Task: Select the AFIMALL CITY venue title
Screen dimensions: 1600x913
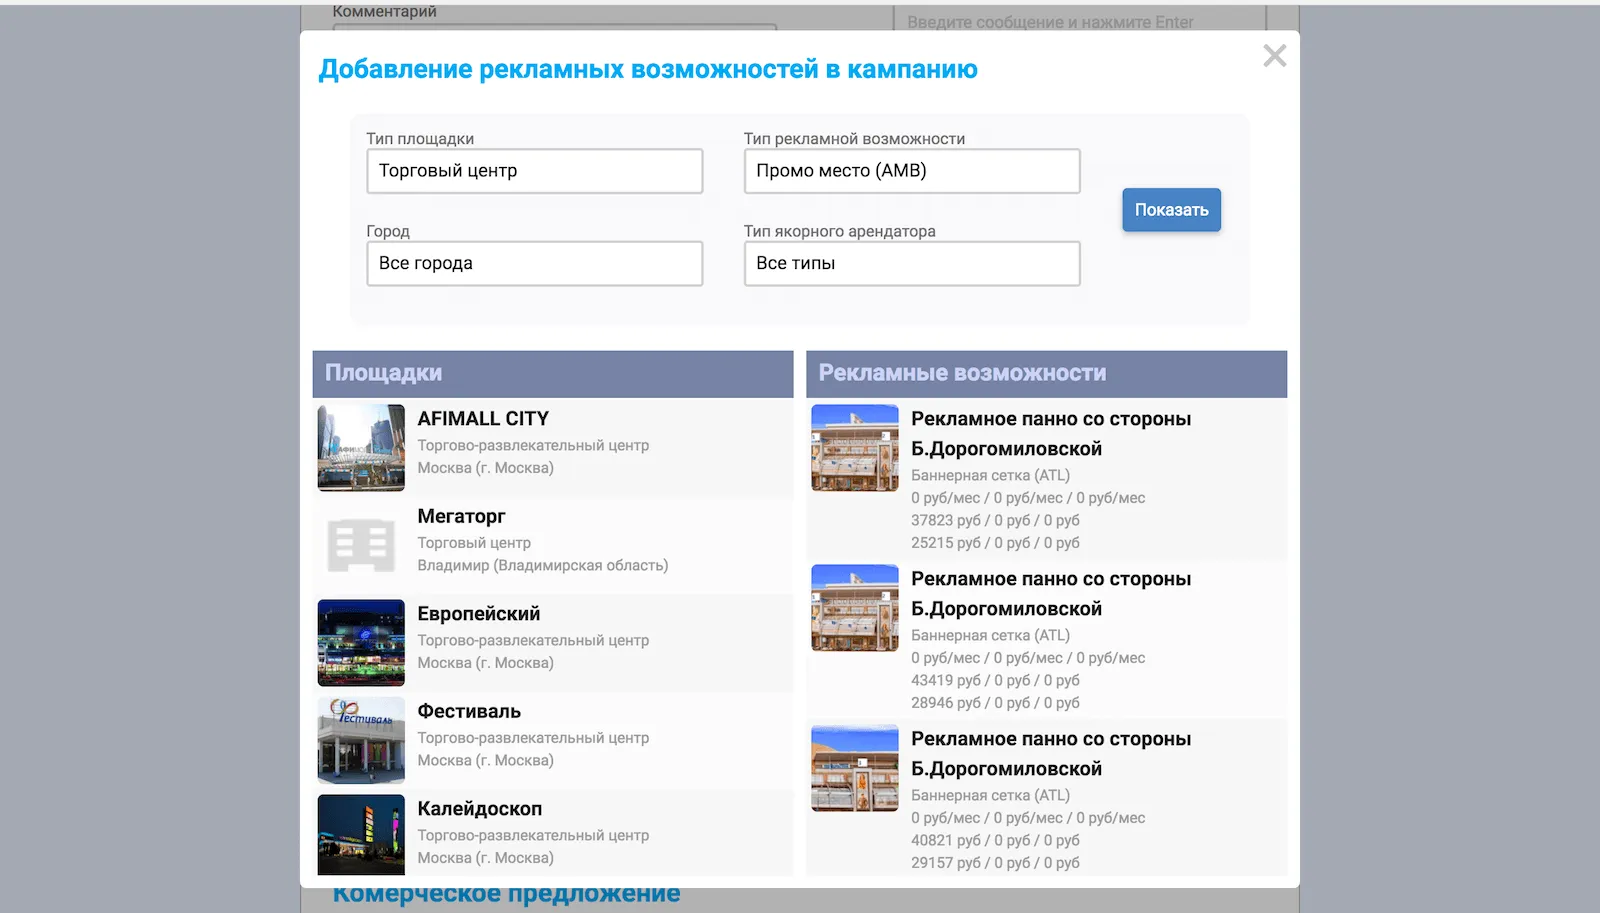Action: click(x=483, y=419)
